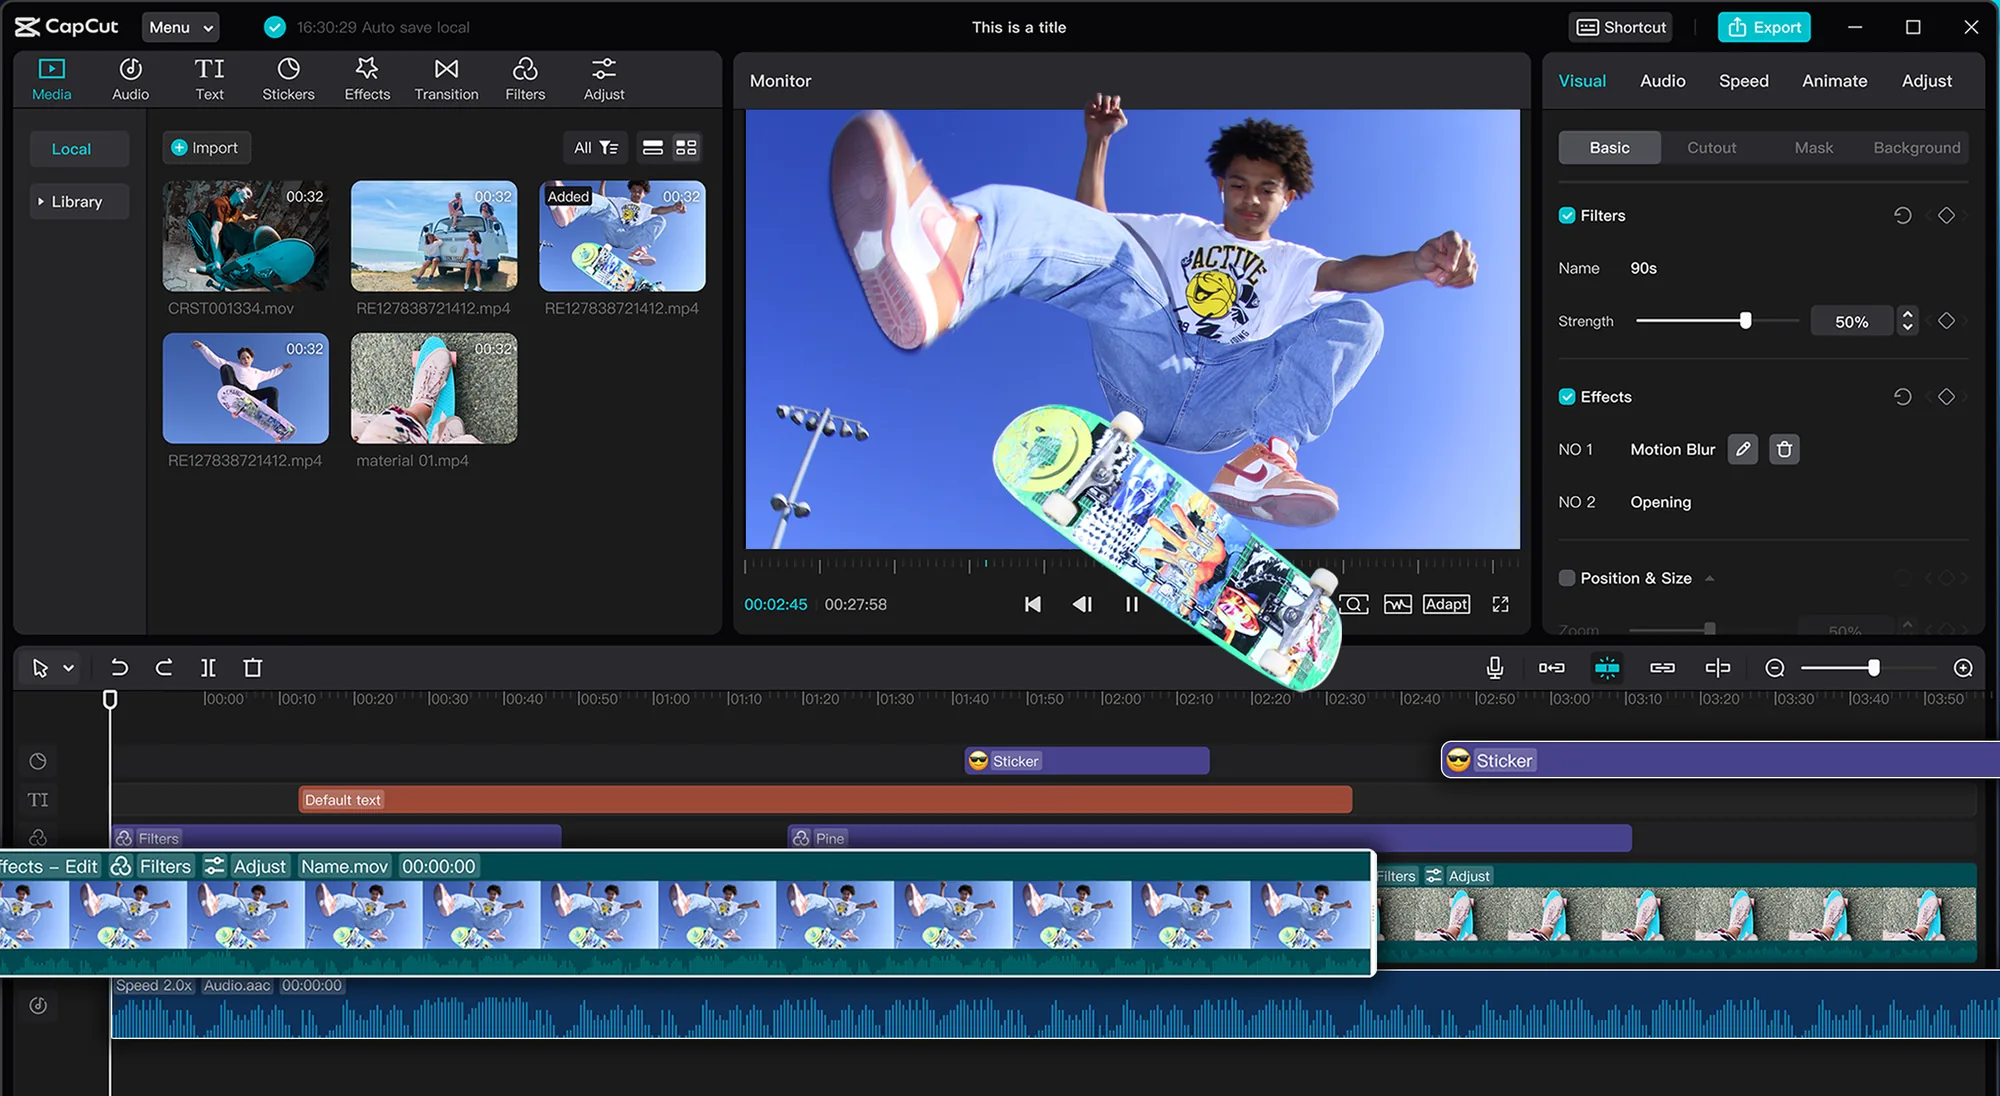
Task: Delete selected clip with trash icon
Action: 253,667
